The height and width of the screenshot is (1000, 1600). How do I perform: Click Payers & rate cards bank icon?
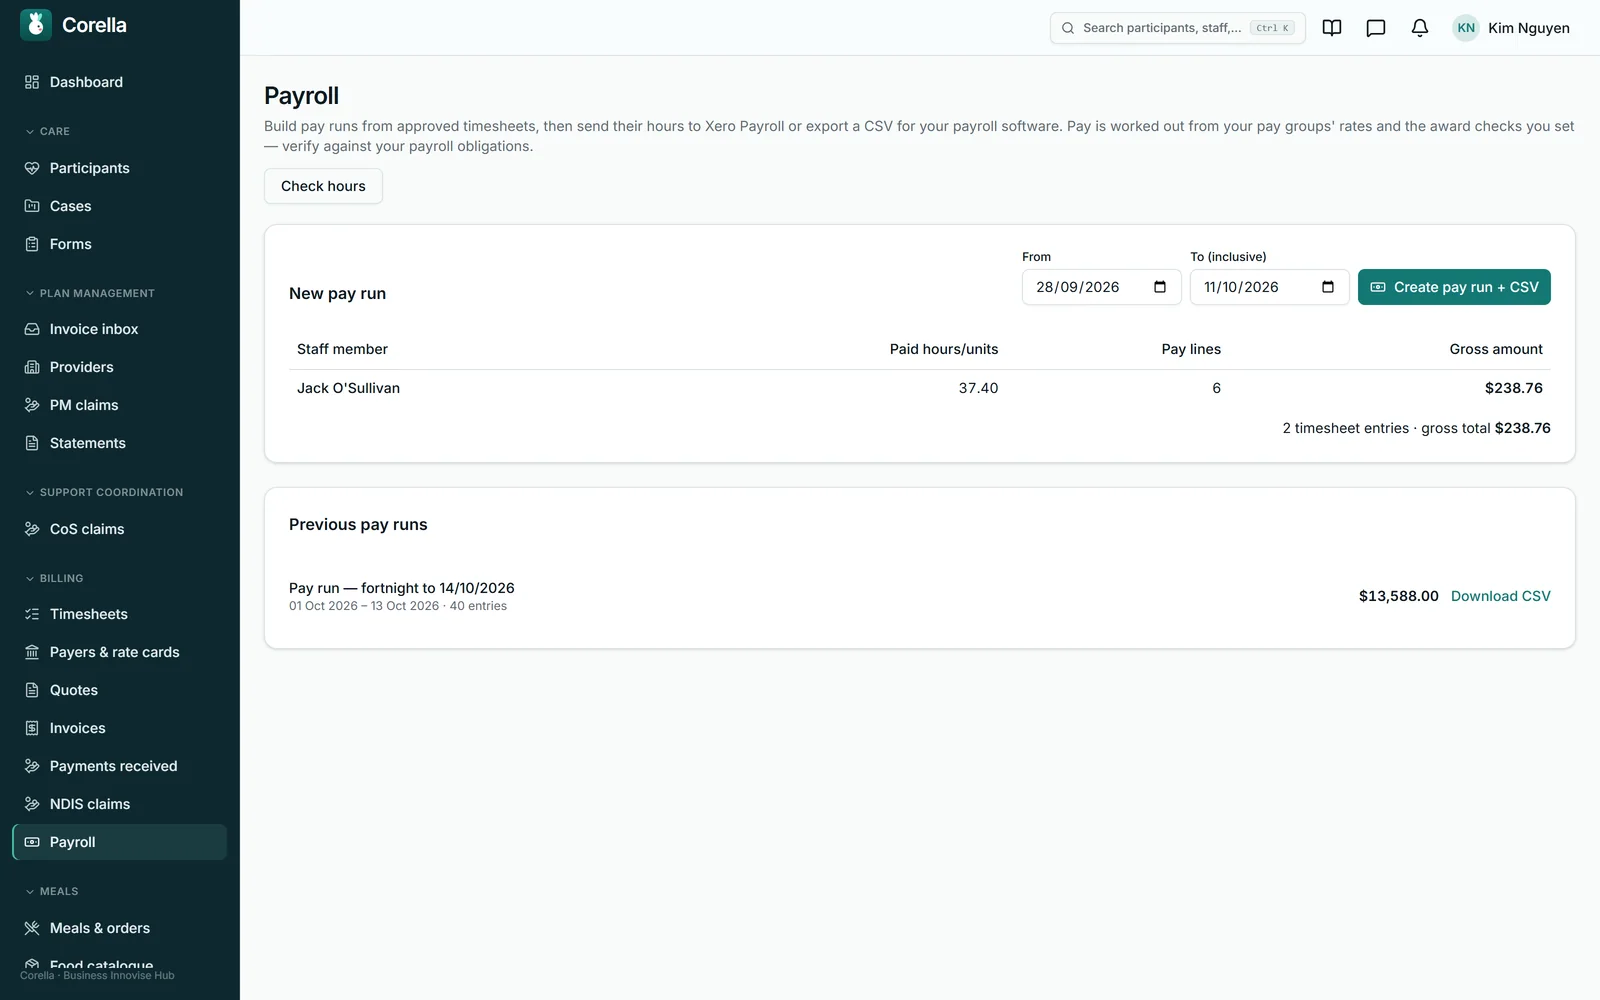click(32, 652)
